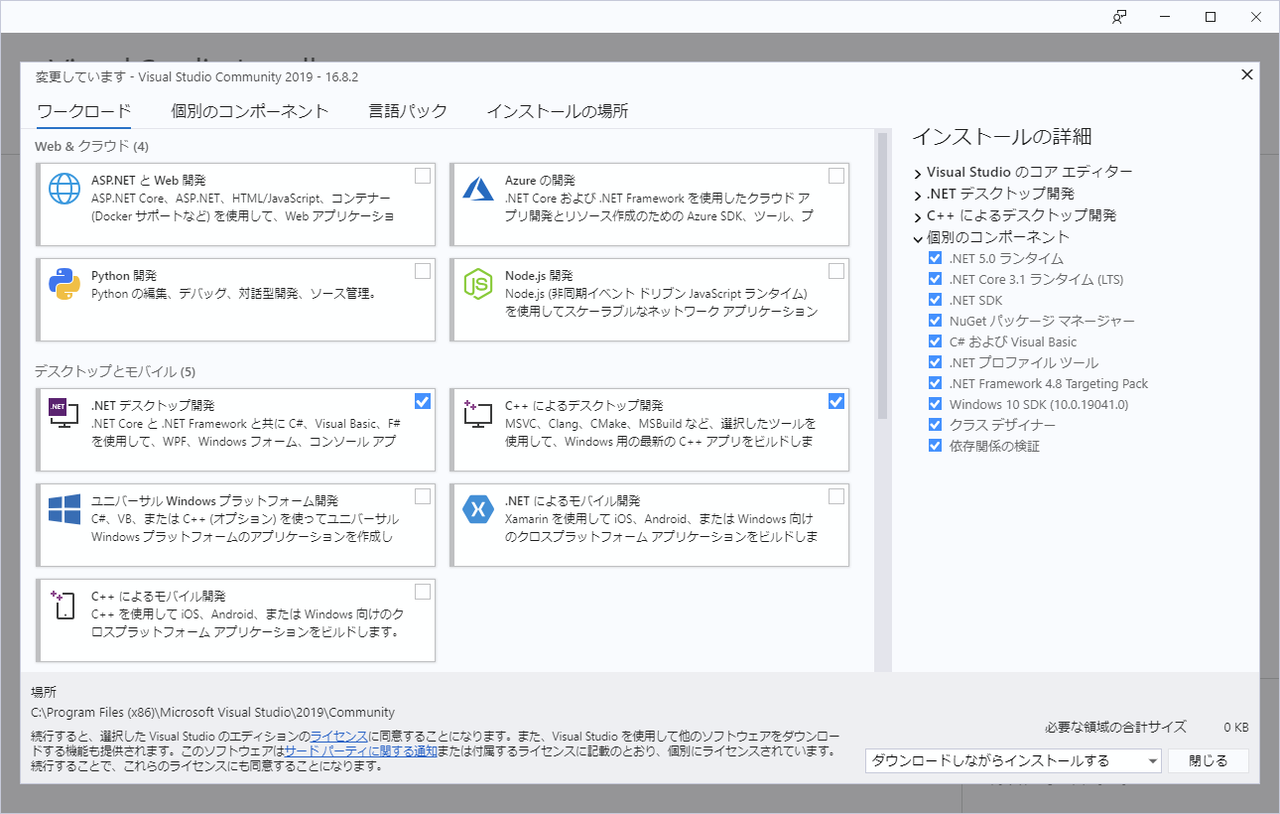Minimize the installer window

click(x=1165, y=16)
